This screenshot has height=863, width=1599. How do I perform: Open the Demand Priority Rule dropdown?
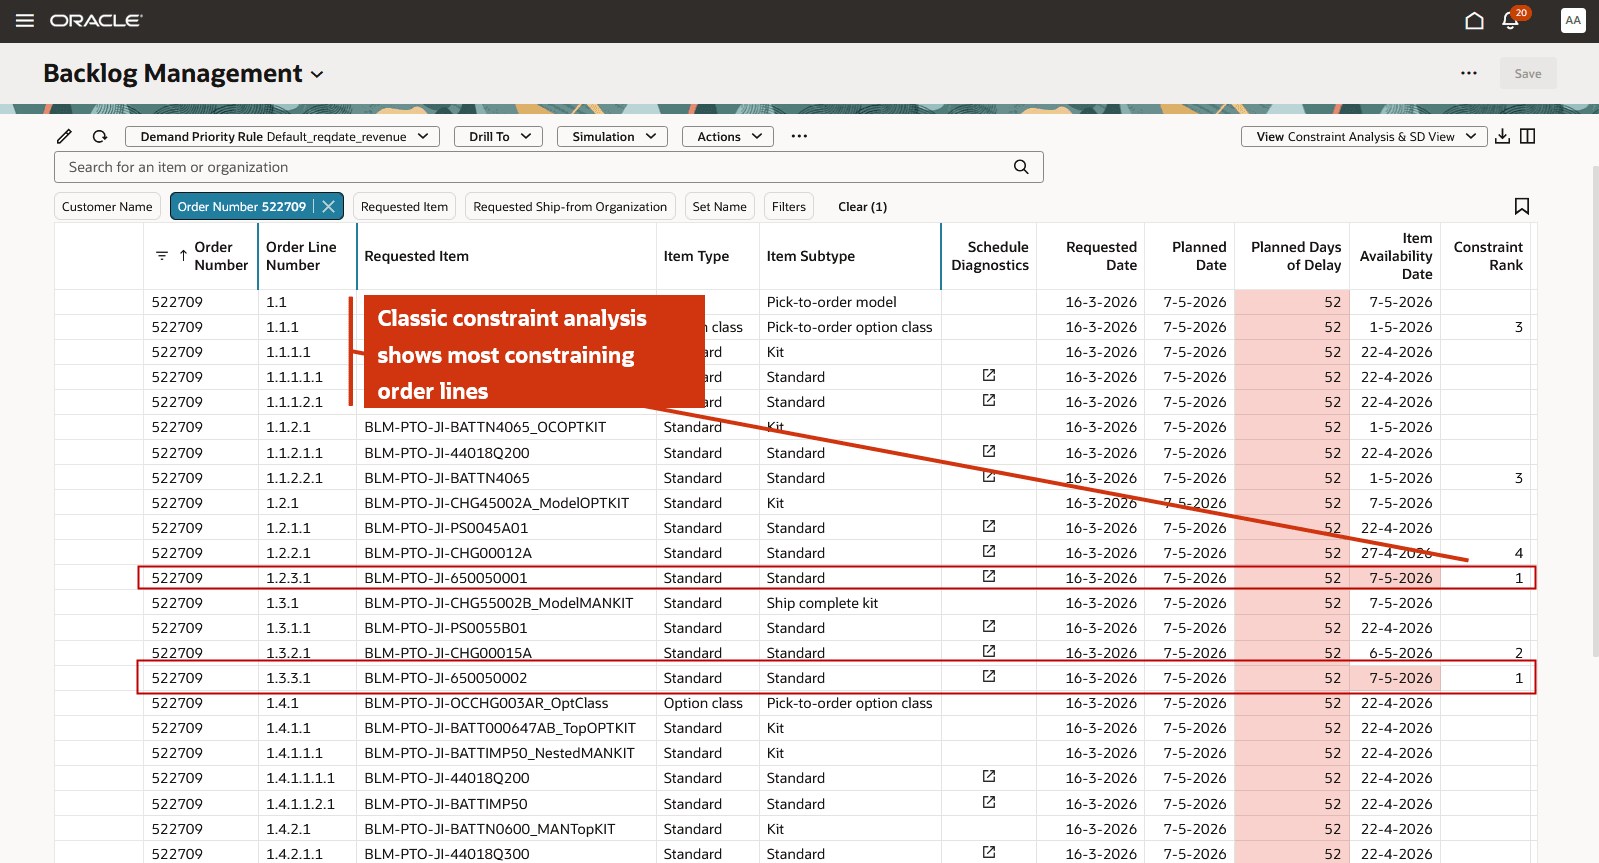[282, 136]
